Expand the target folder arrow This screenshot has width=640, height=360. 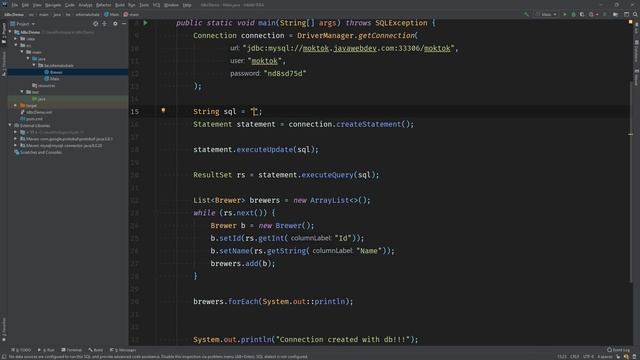click(16, 105)
